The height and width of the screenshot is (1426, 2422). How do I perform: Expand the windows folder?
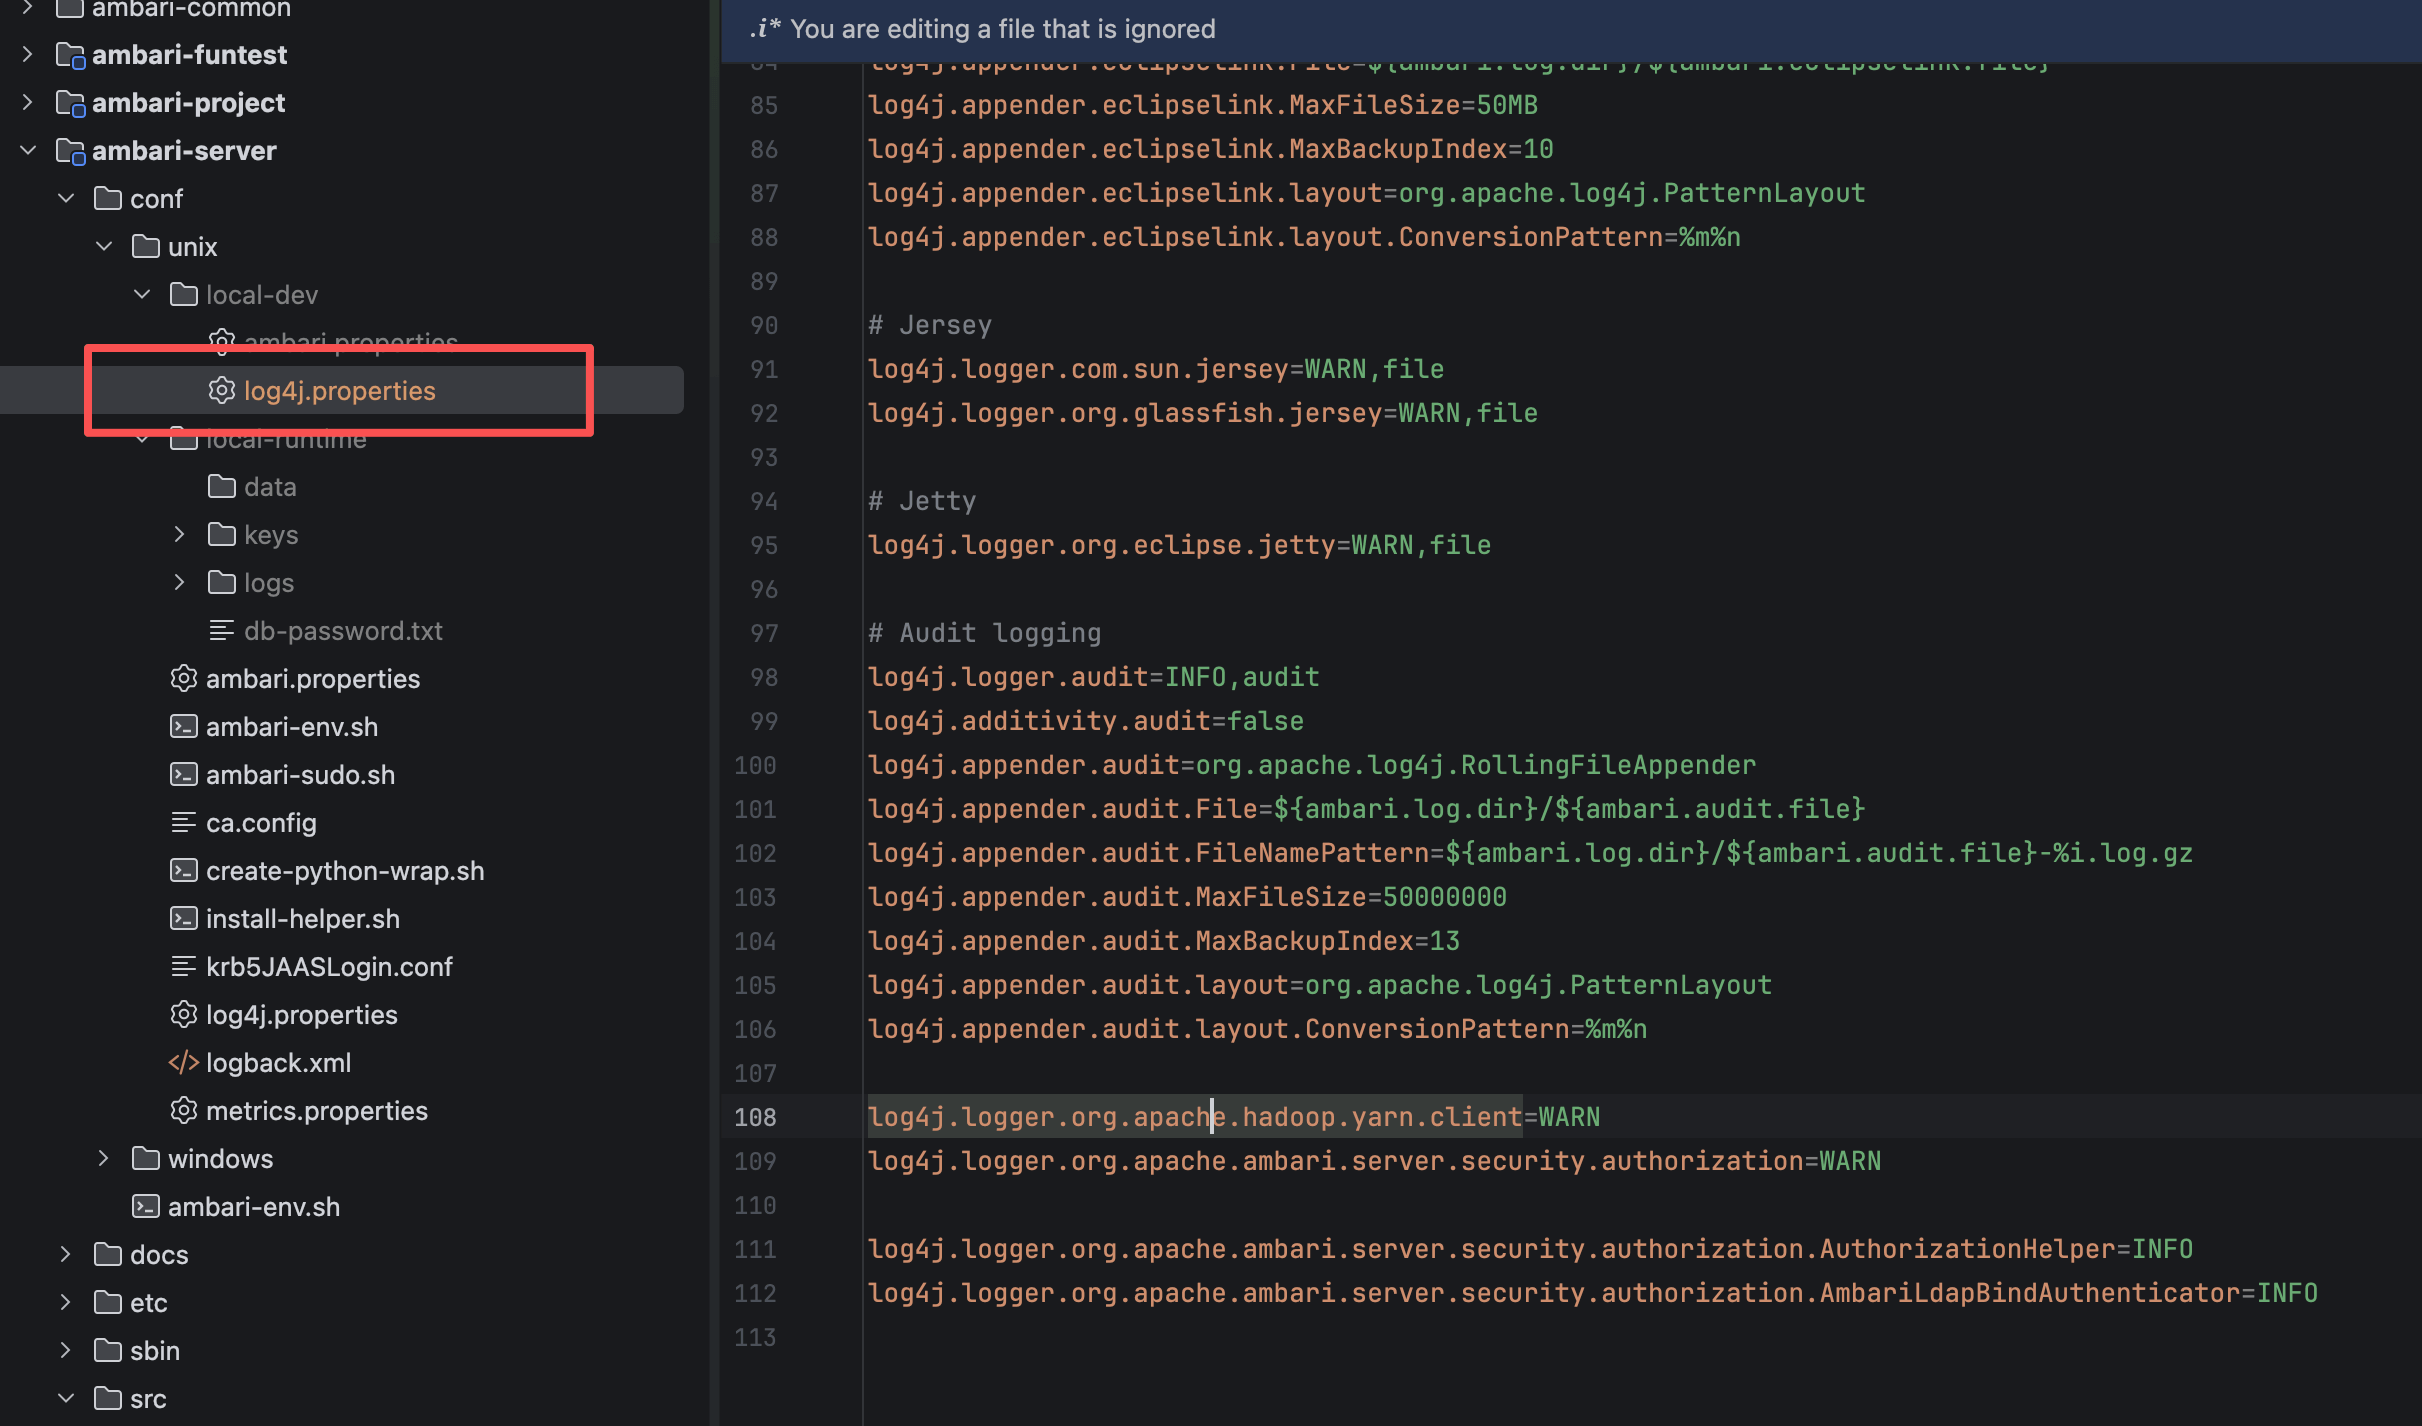click(103, 1158)
